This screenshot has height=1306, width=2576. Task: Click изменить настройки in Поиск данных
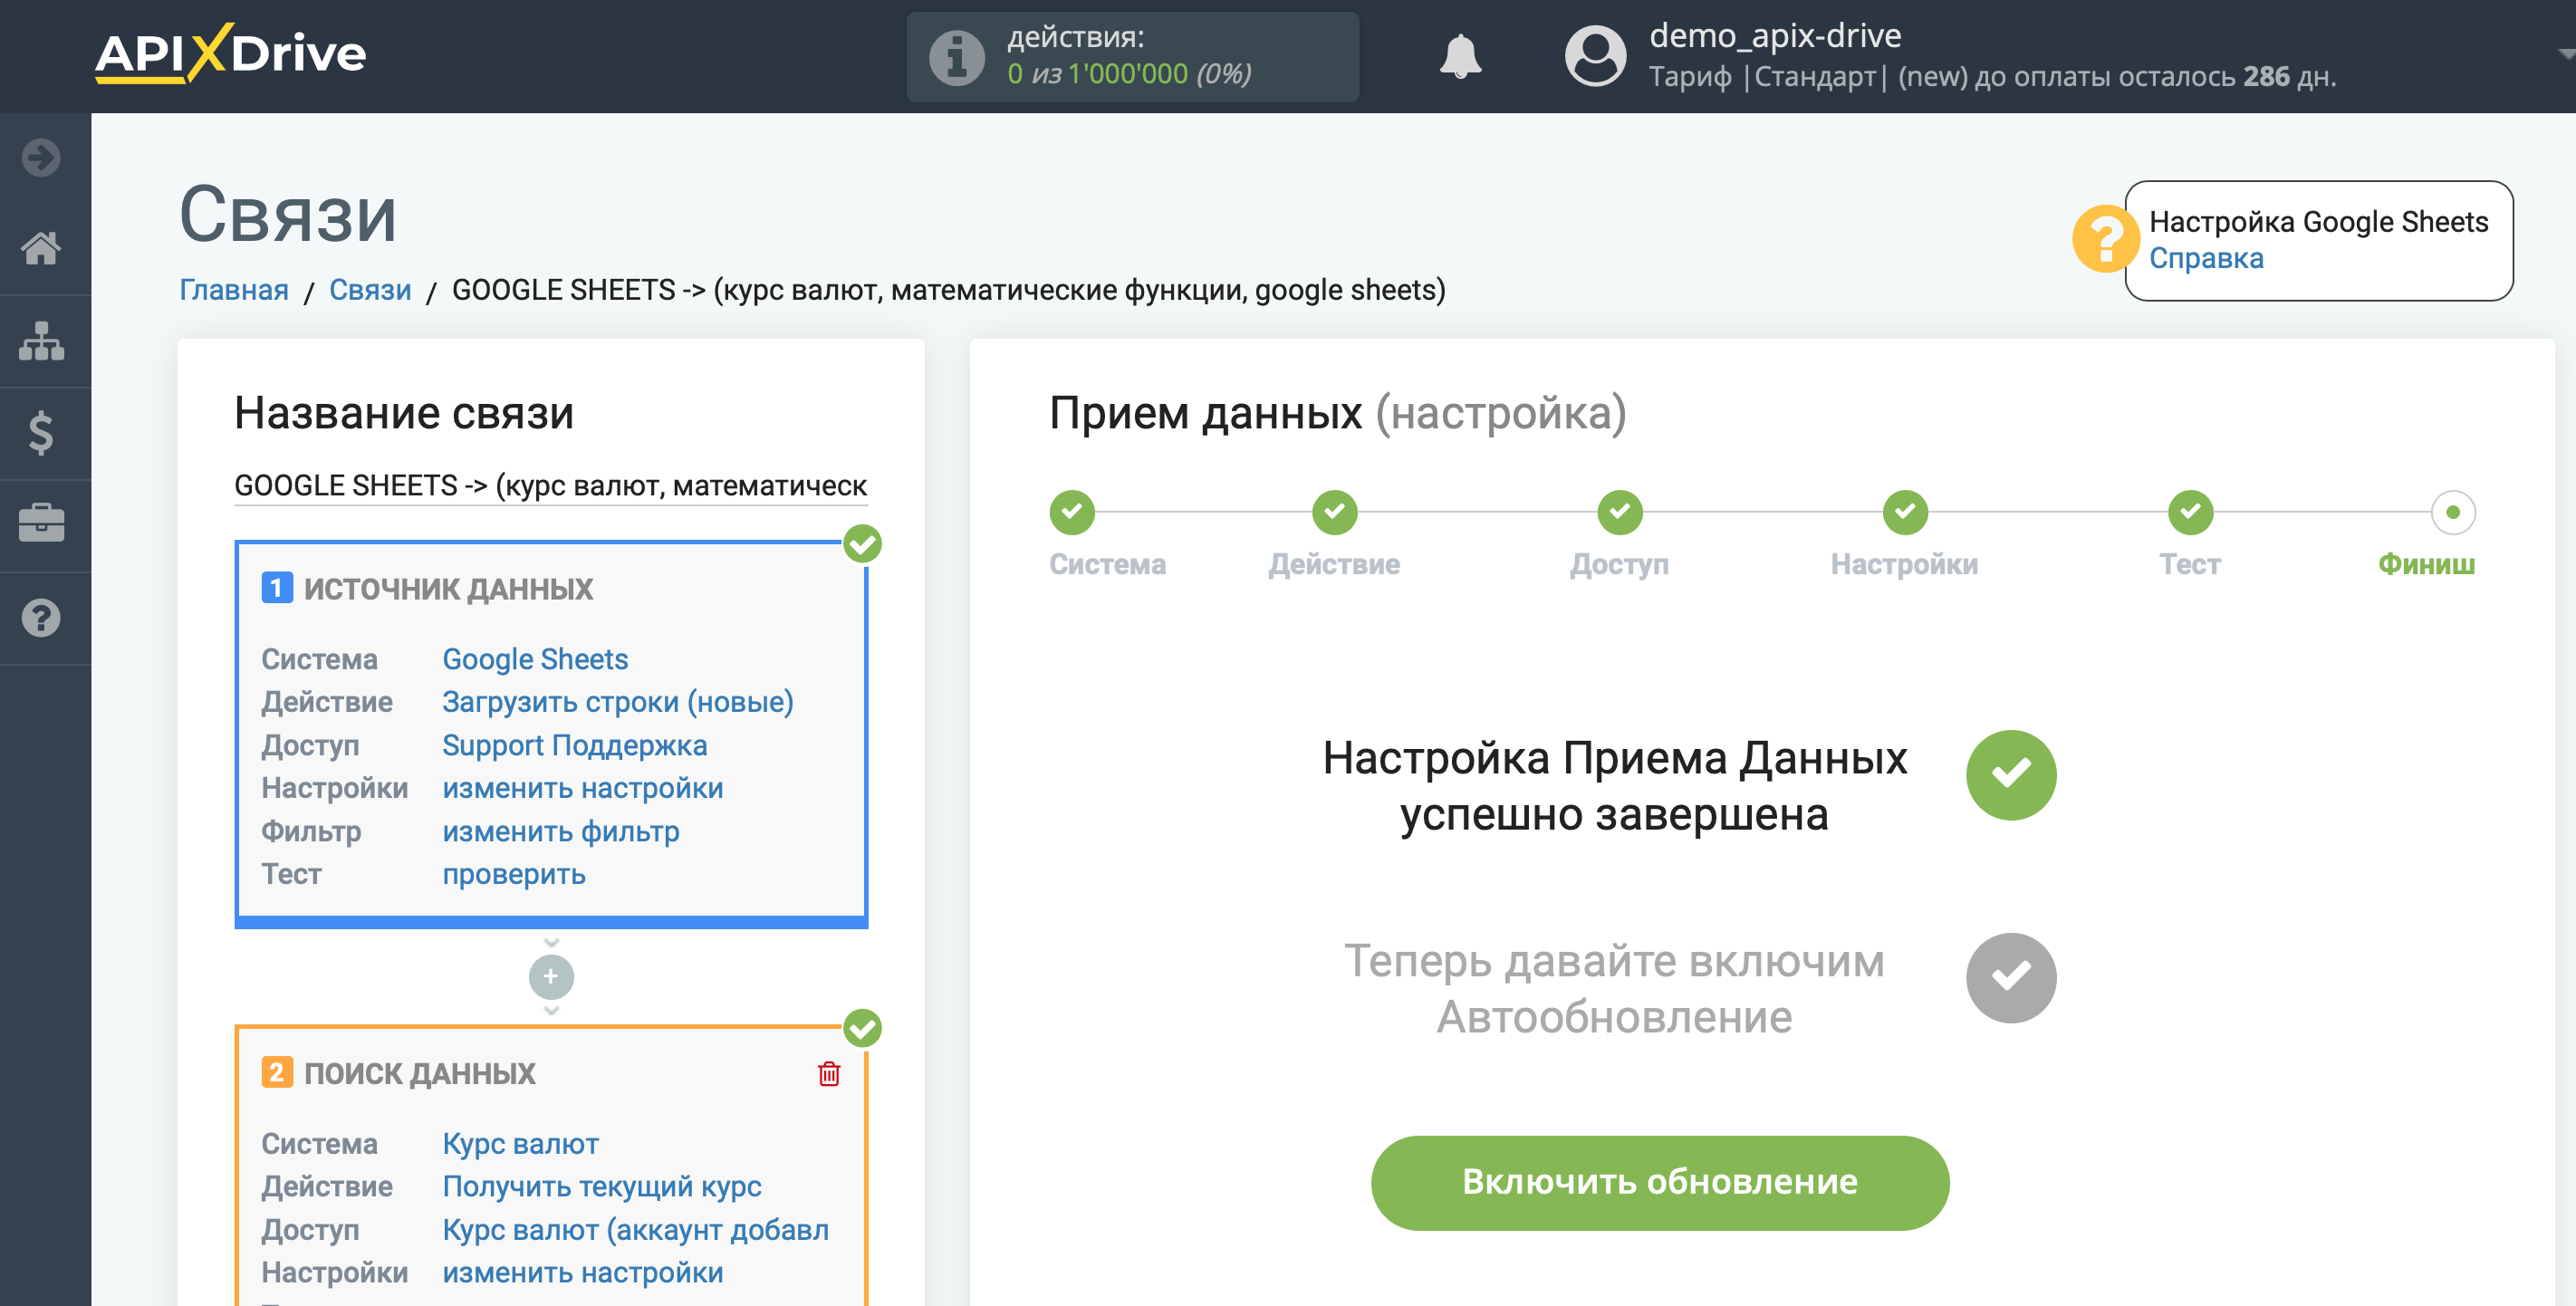point(582,1272)
